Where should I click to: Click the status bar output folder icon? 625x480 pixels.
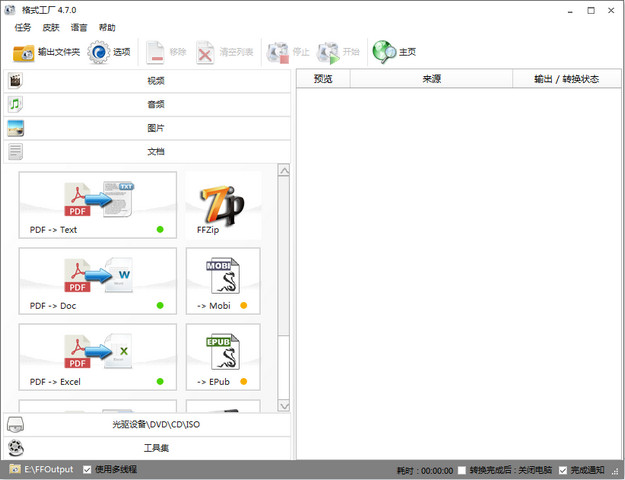(x=15, y=469)
